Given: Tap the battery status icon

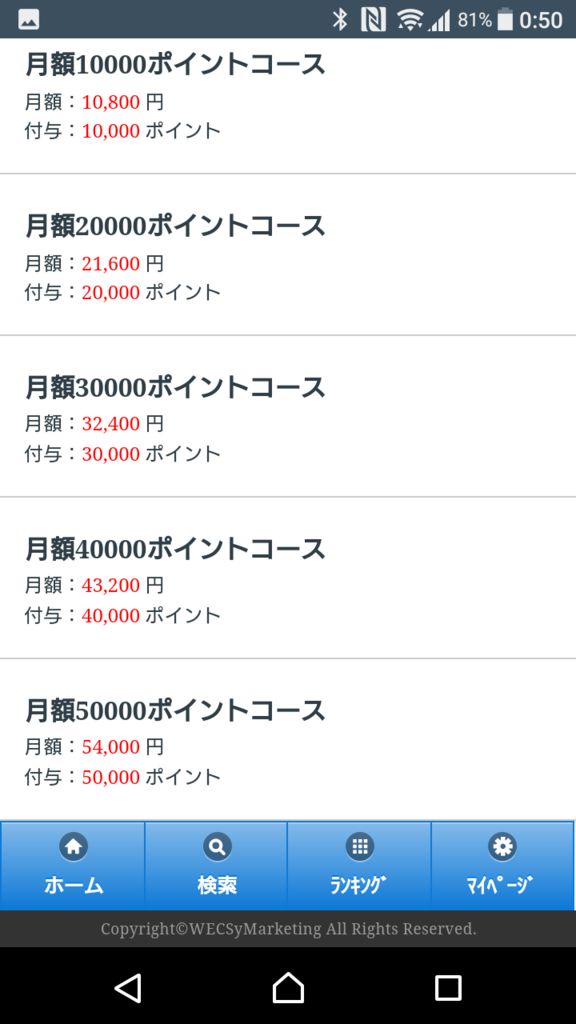Looking at the screenshot, I should 505,20.
